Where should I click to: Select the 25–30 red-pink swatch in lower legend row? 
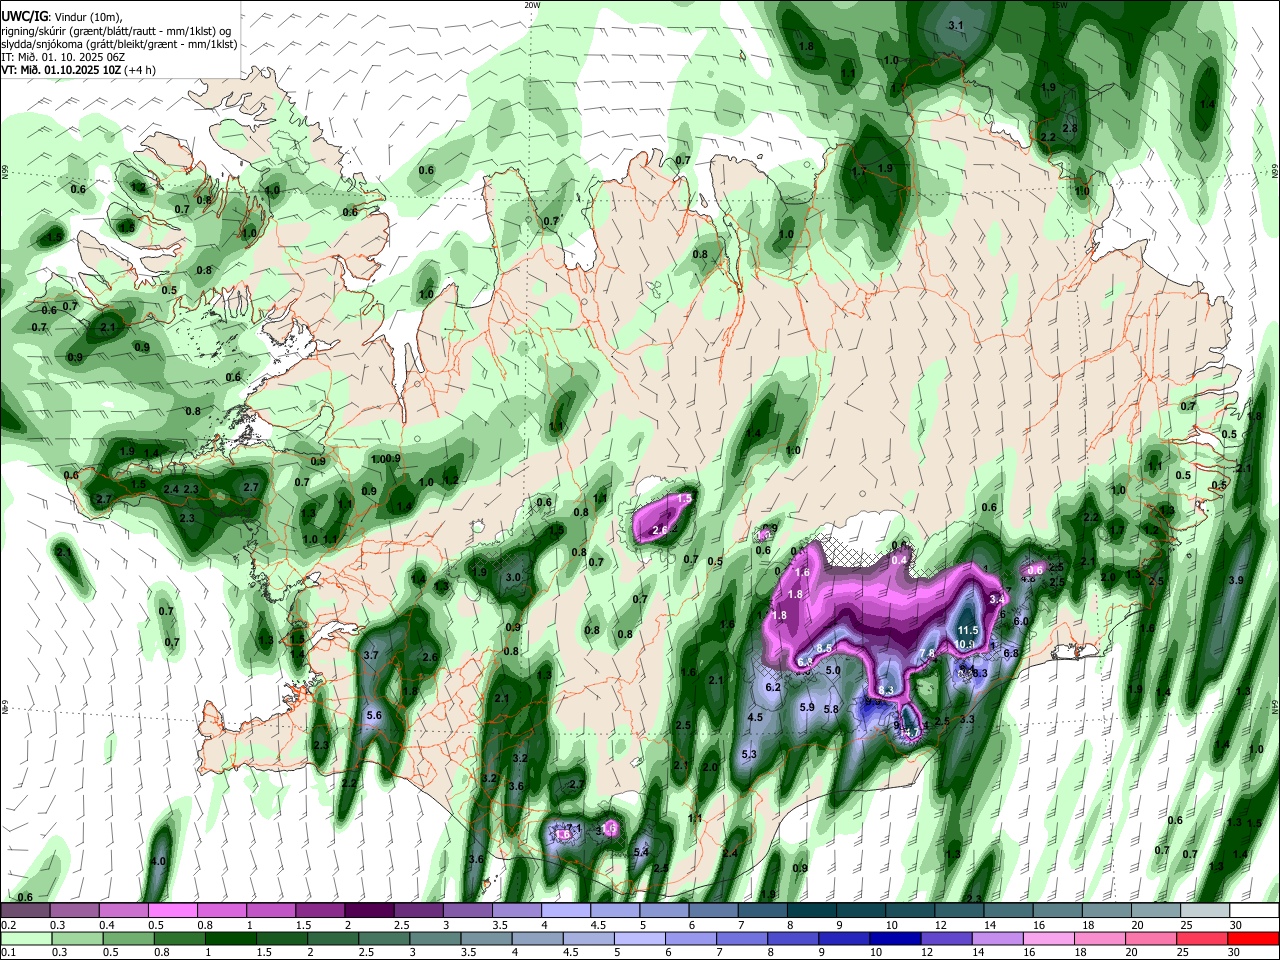pyautogui.click(x=1200, y=938)
